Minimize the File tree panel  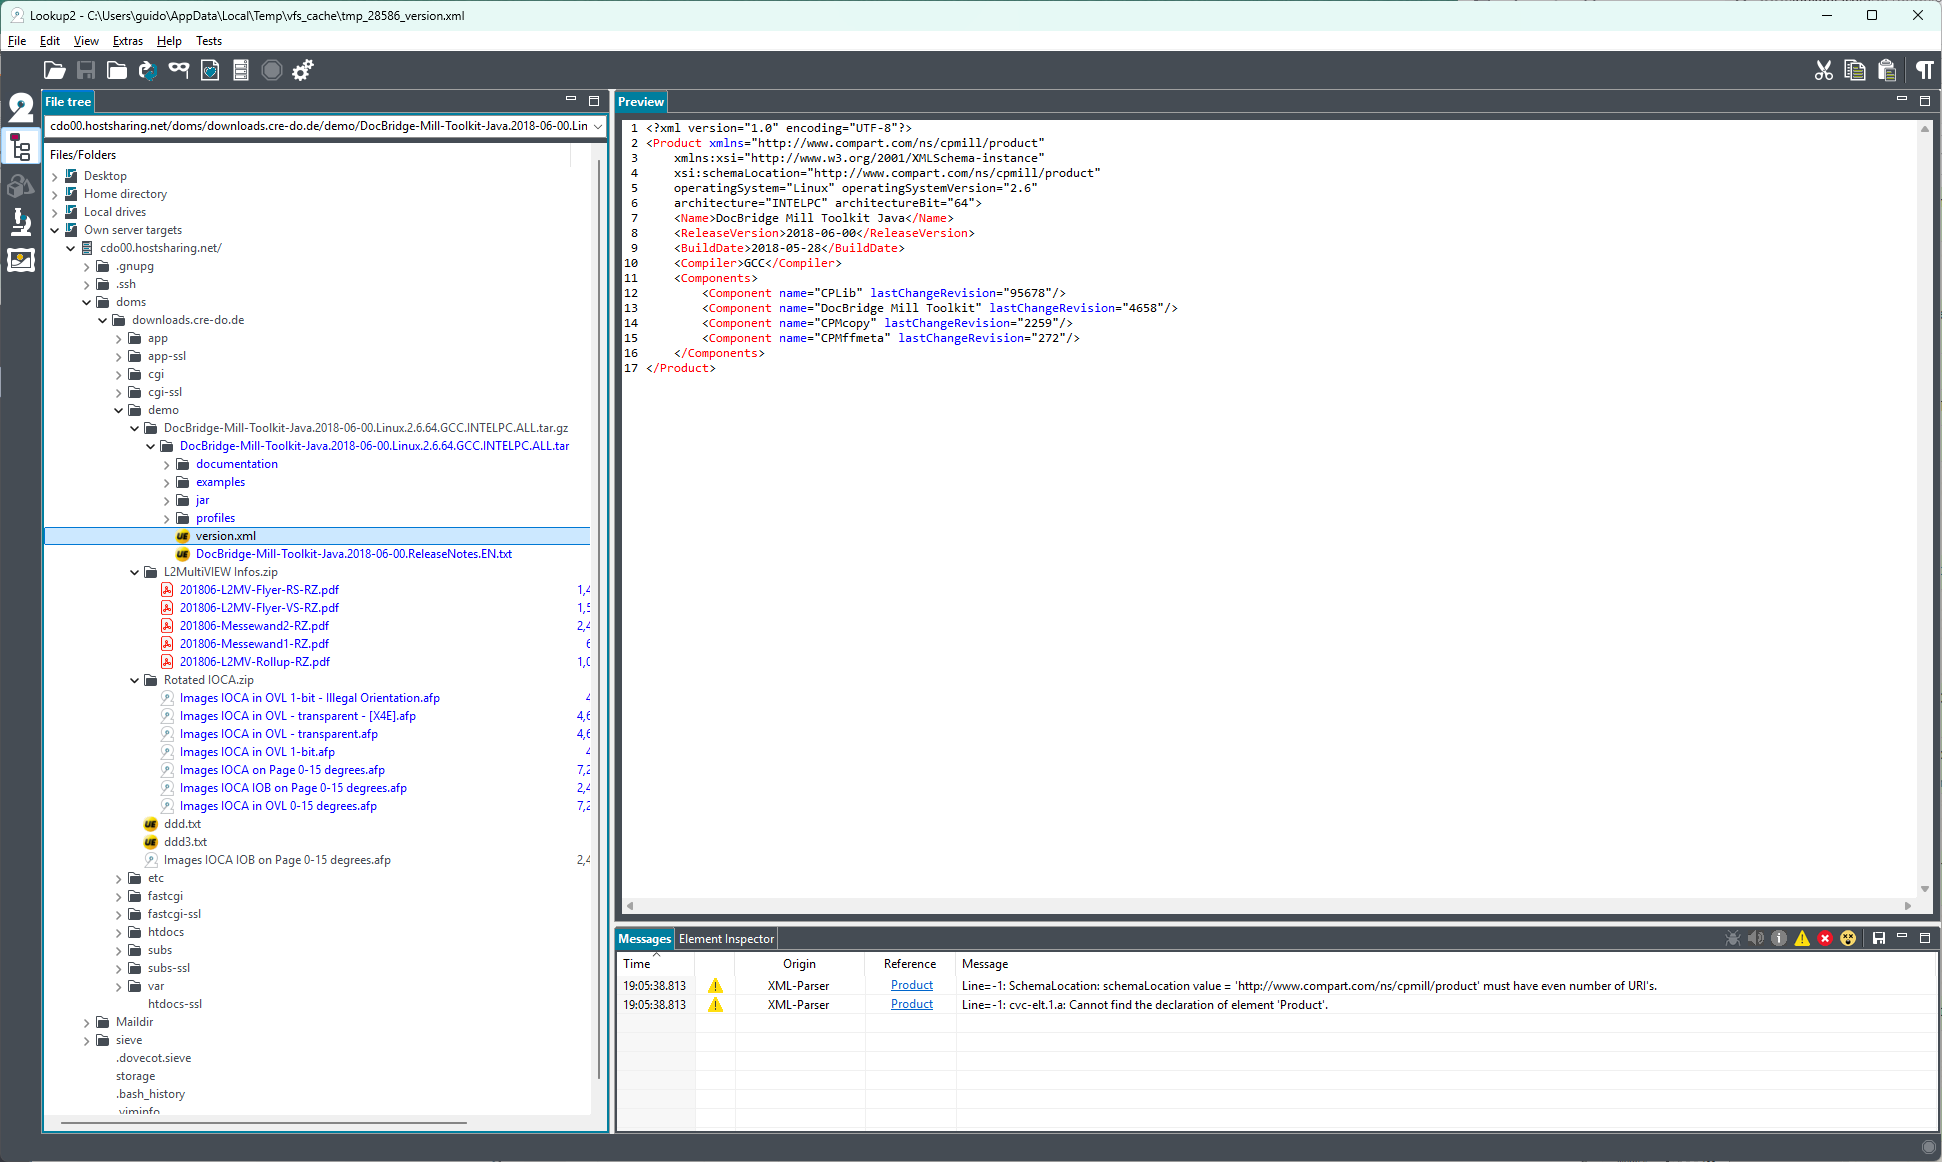(571, 100)
